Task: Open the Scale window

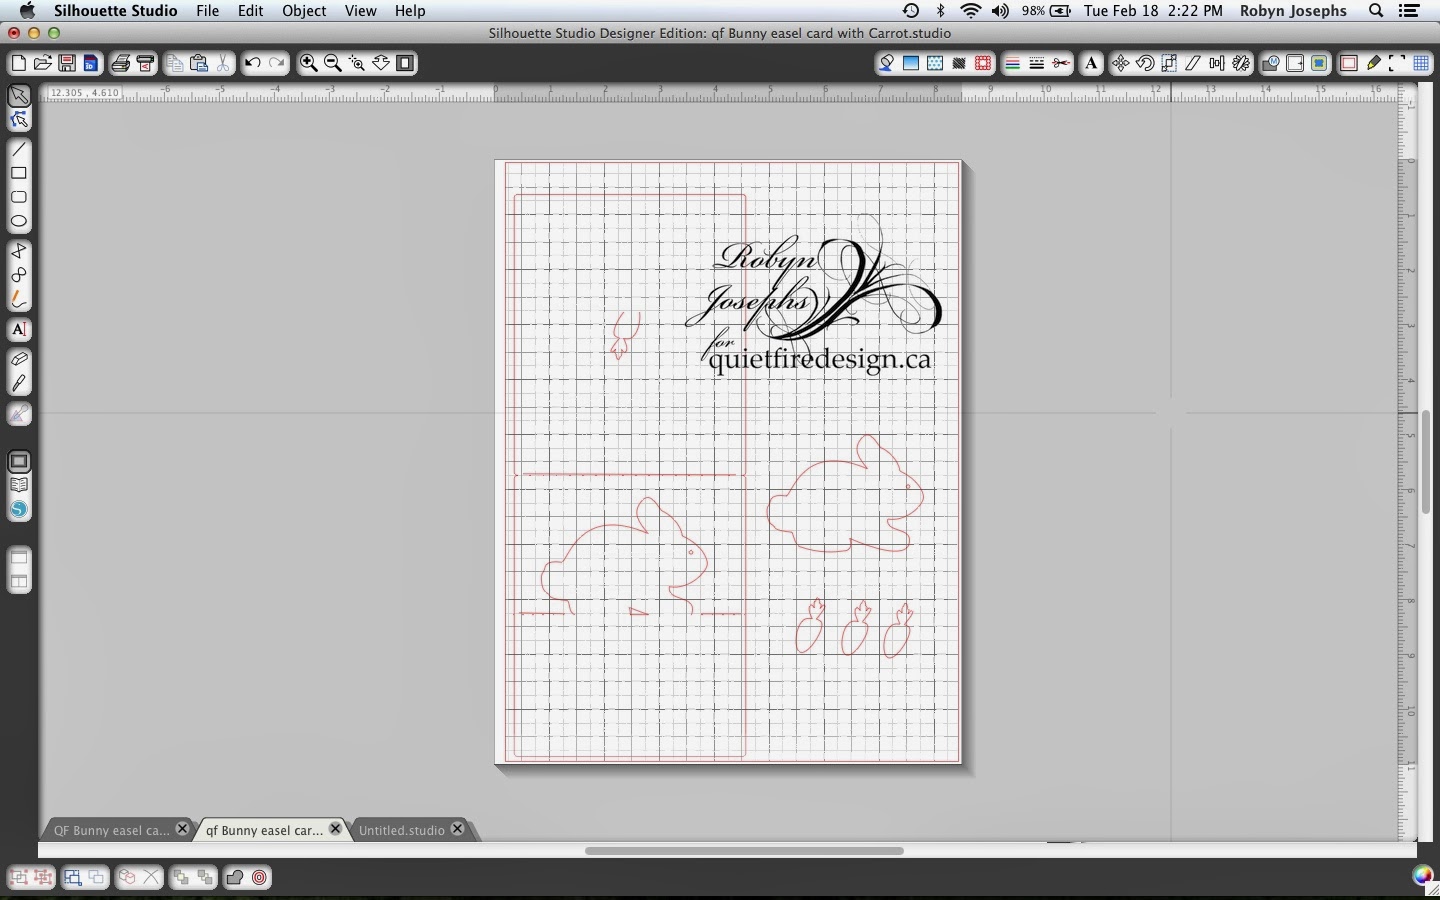Action: [x=1169, y=63]
